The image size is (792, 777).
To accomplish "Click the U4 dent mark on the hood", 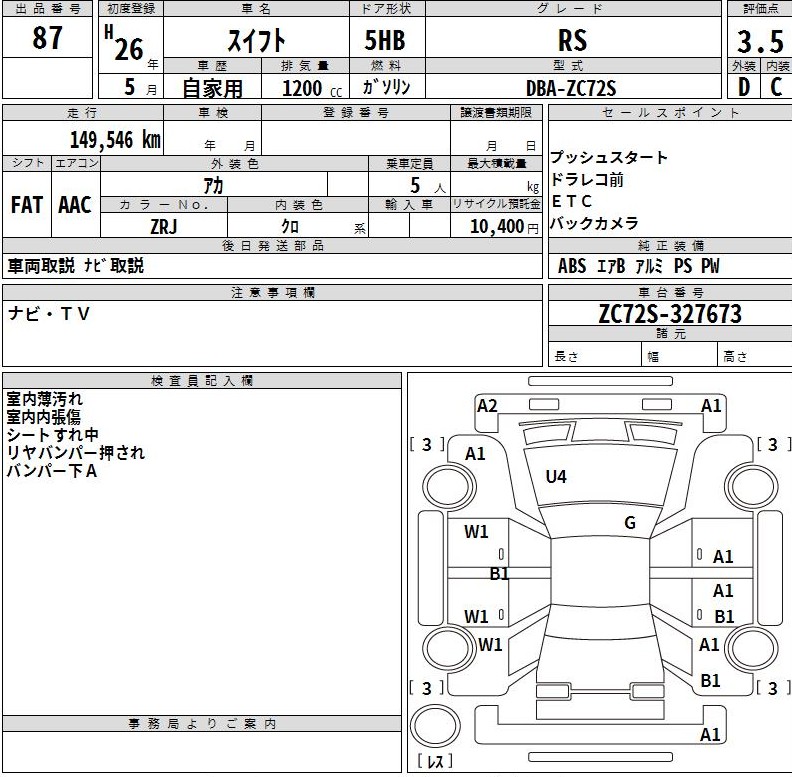I will (x=556, y=476).
